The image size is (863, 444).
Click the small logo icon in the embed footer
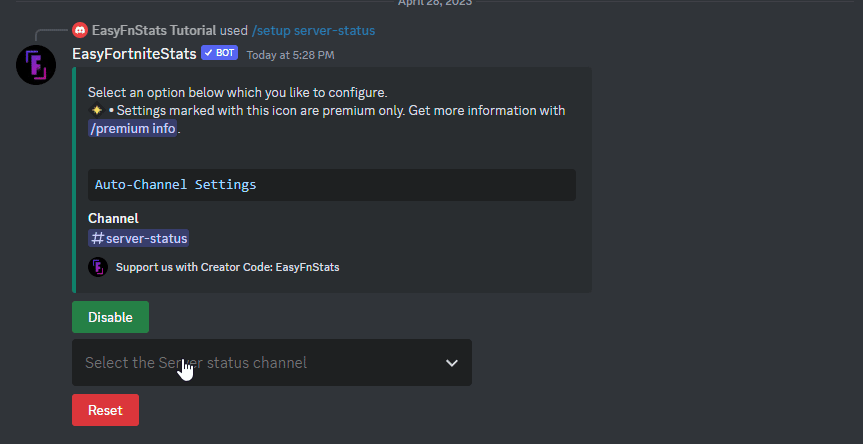click(98, 267)
